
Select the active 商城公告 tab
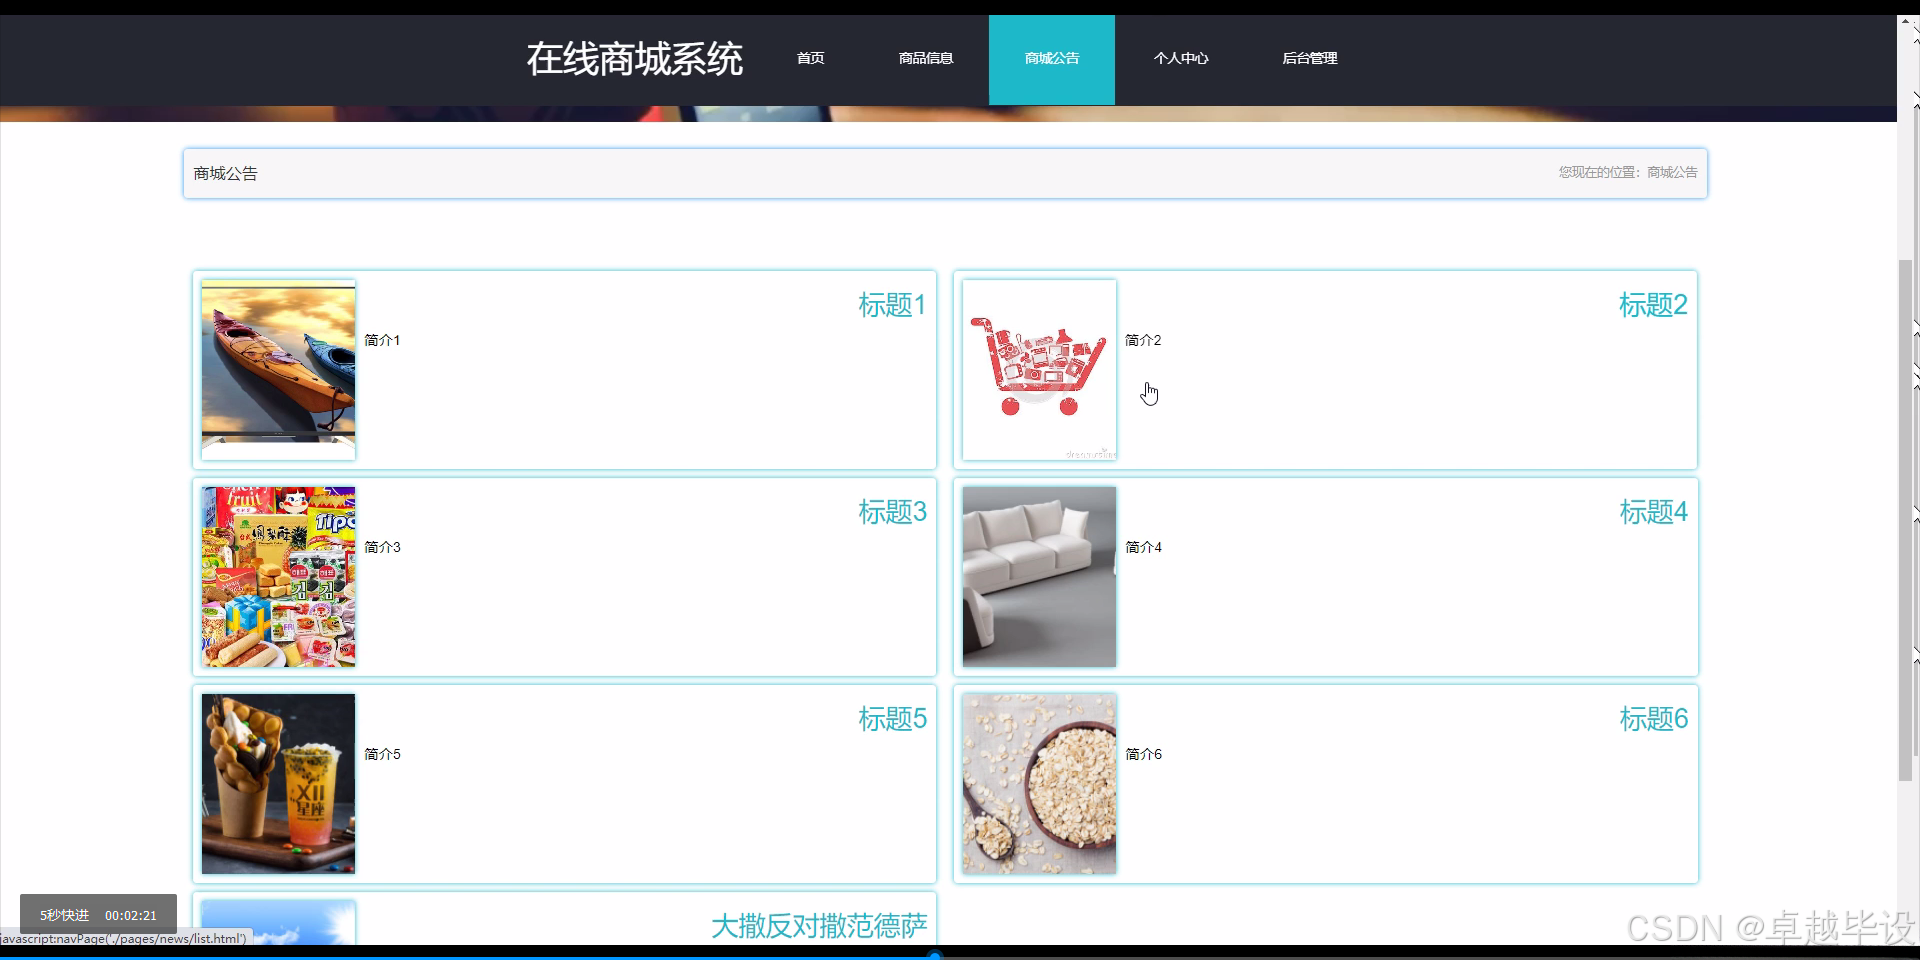(x=1051, y=58)
